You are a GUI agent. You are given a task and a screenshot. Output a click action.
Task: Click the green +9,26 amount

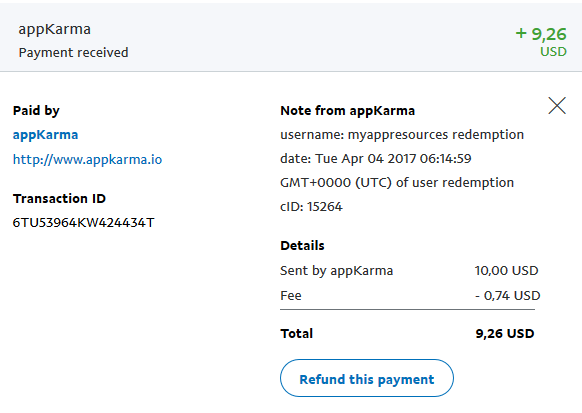coord(541,34)
